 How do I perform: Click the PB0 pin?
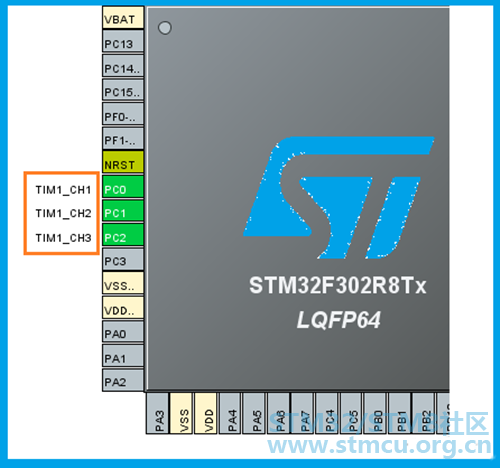375,413
